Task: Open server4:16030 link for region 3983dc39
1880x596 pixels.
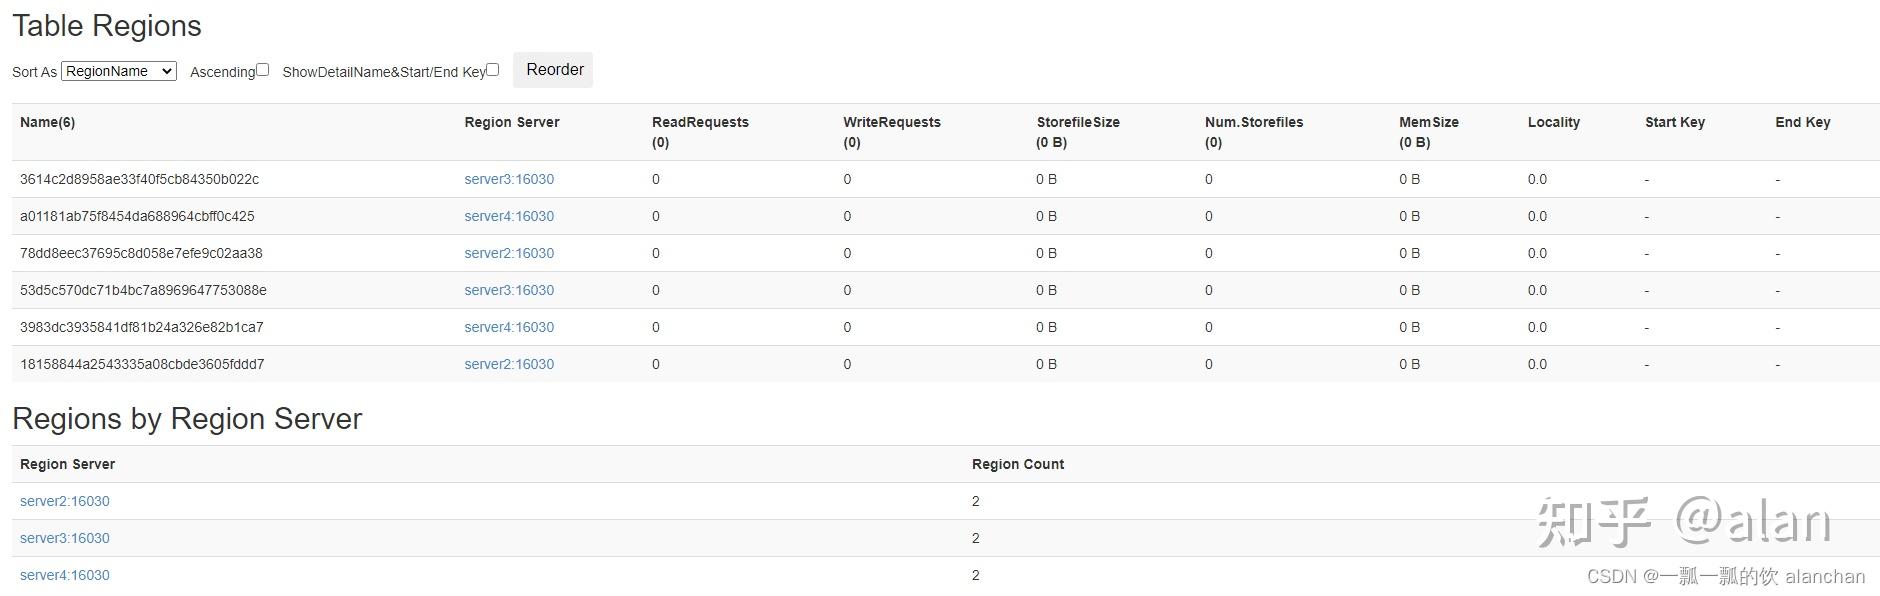Action: click(x=509, y=327)
